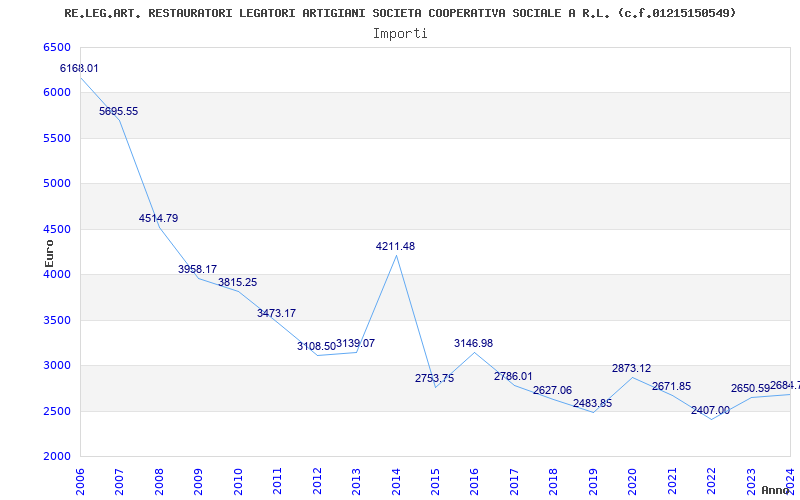Click the 2007 year label
The width and height of the screenshot is (800, 500).
[x=119, y=481]
